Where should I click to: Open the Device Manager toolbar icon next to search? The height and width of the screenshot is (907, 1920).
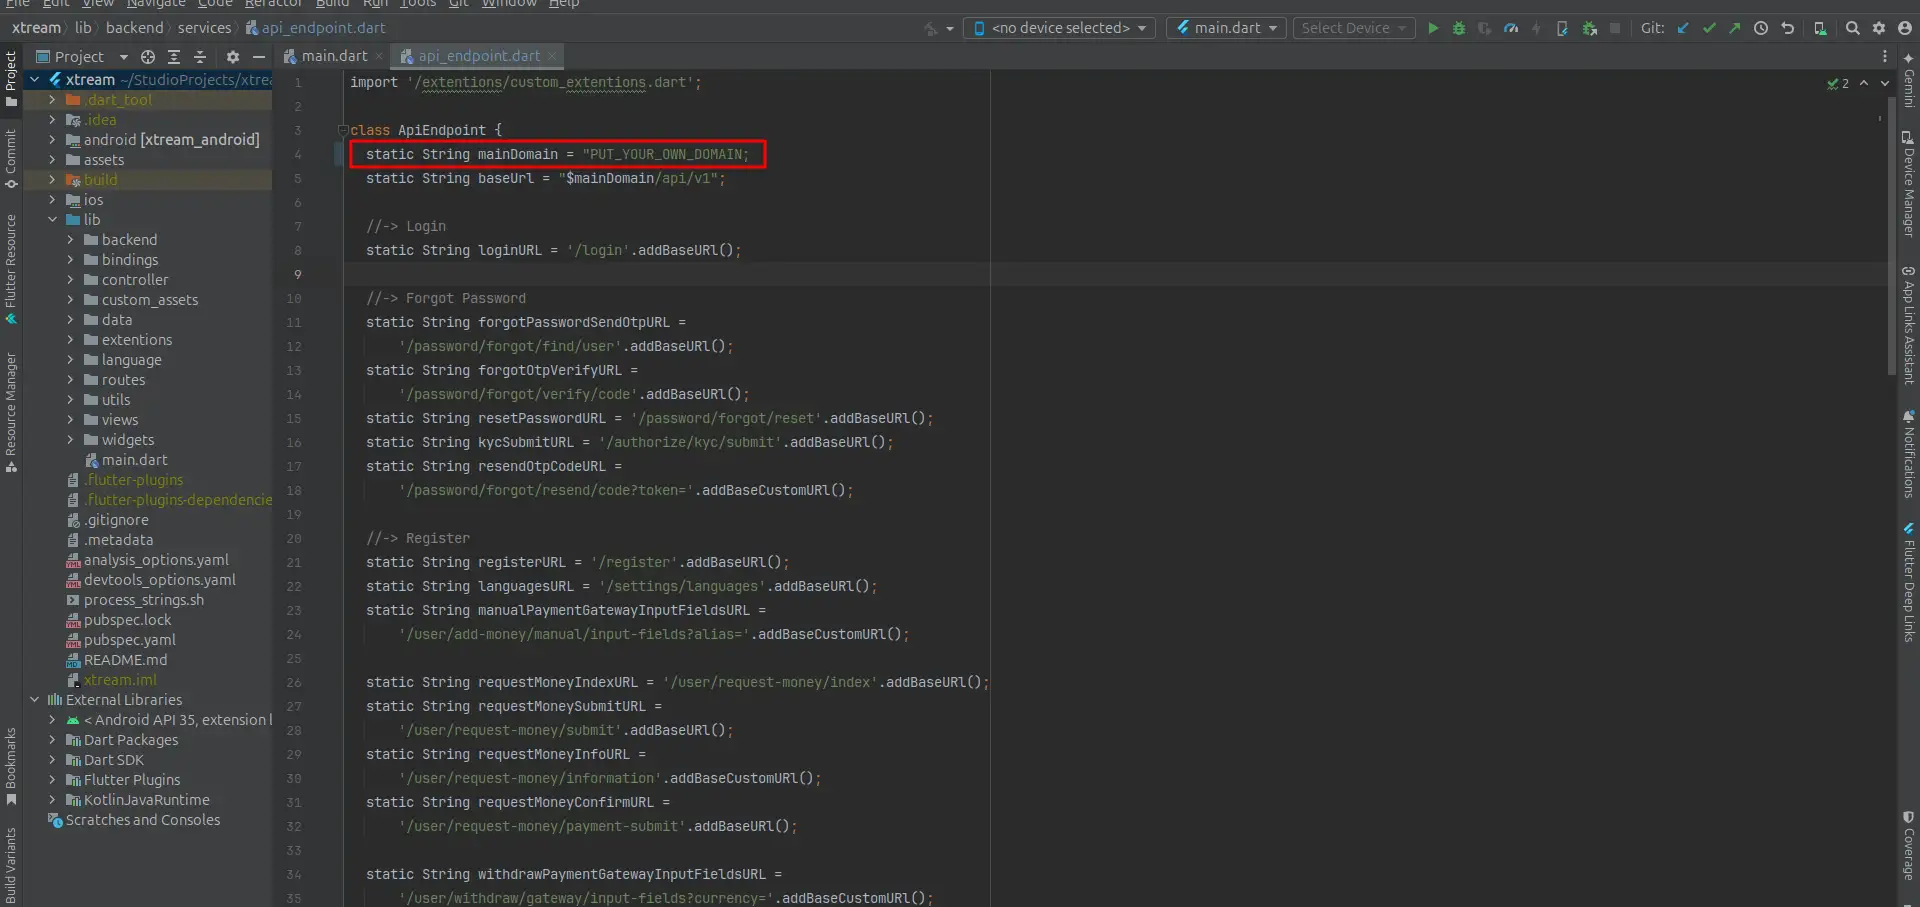pyautogui.click(x=1820, y=28)
